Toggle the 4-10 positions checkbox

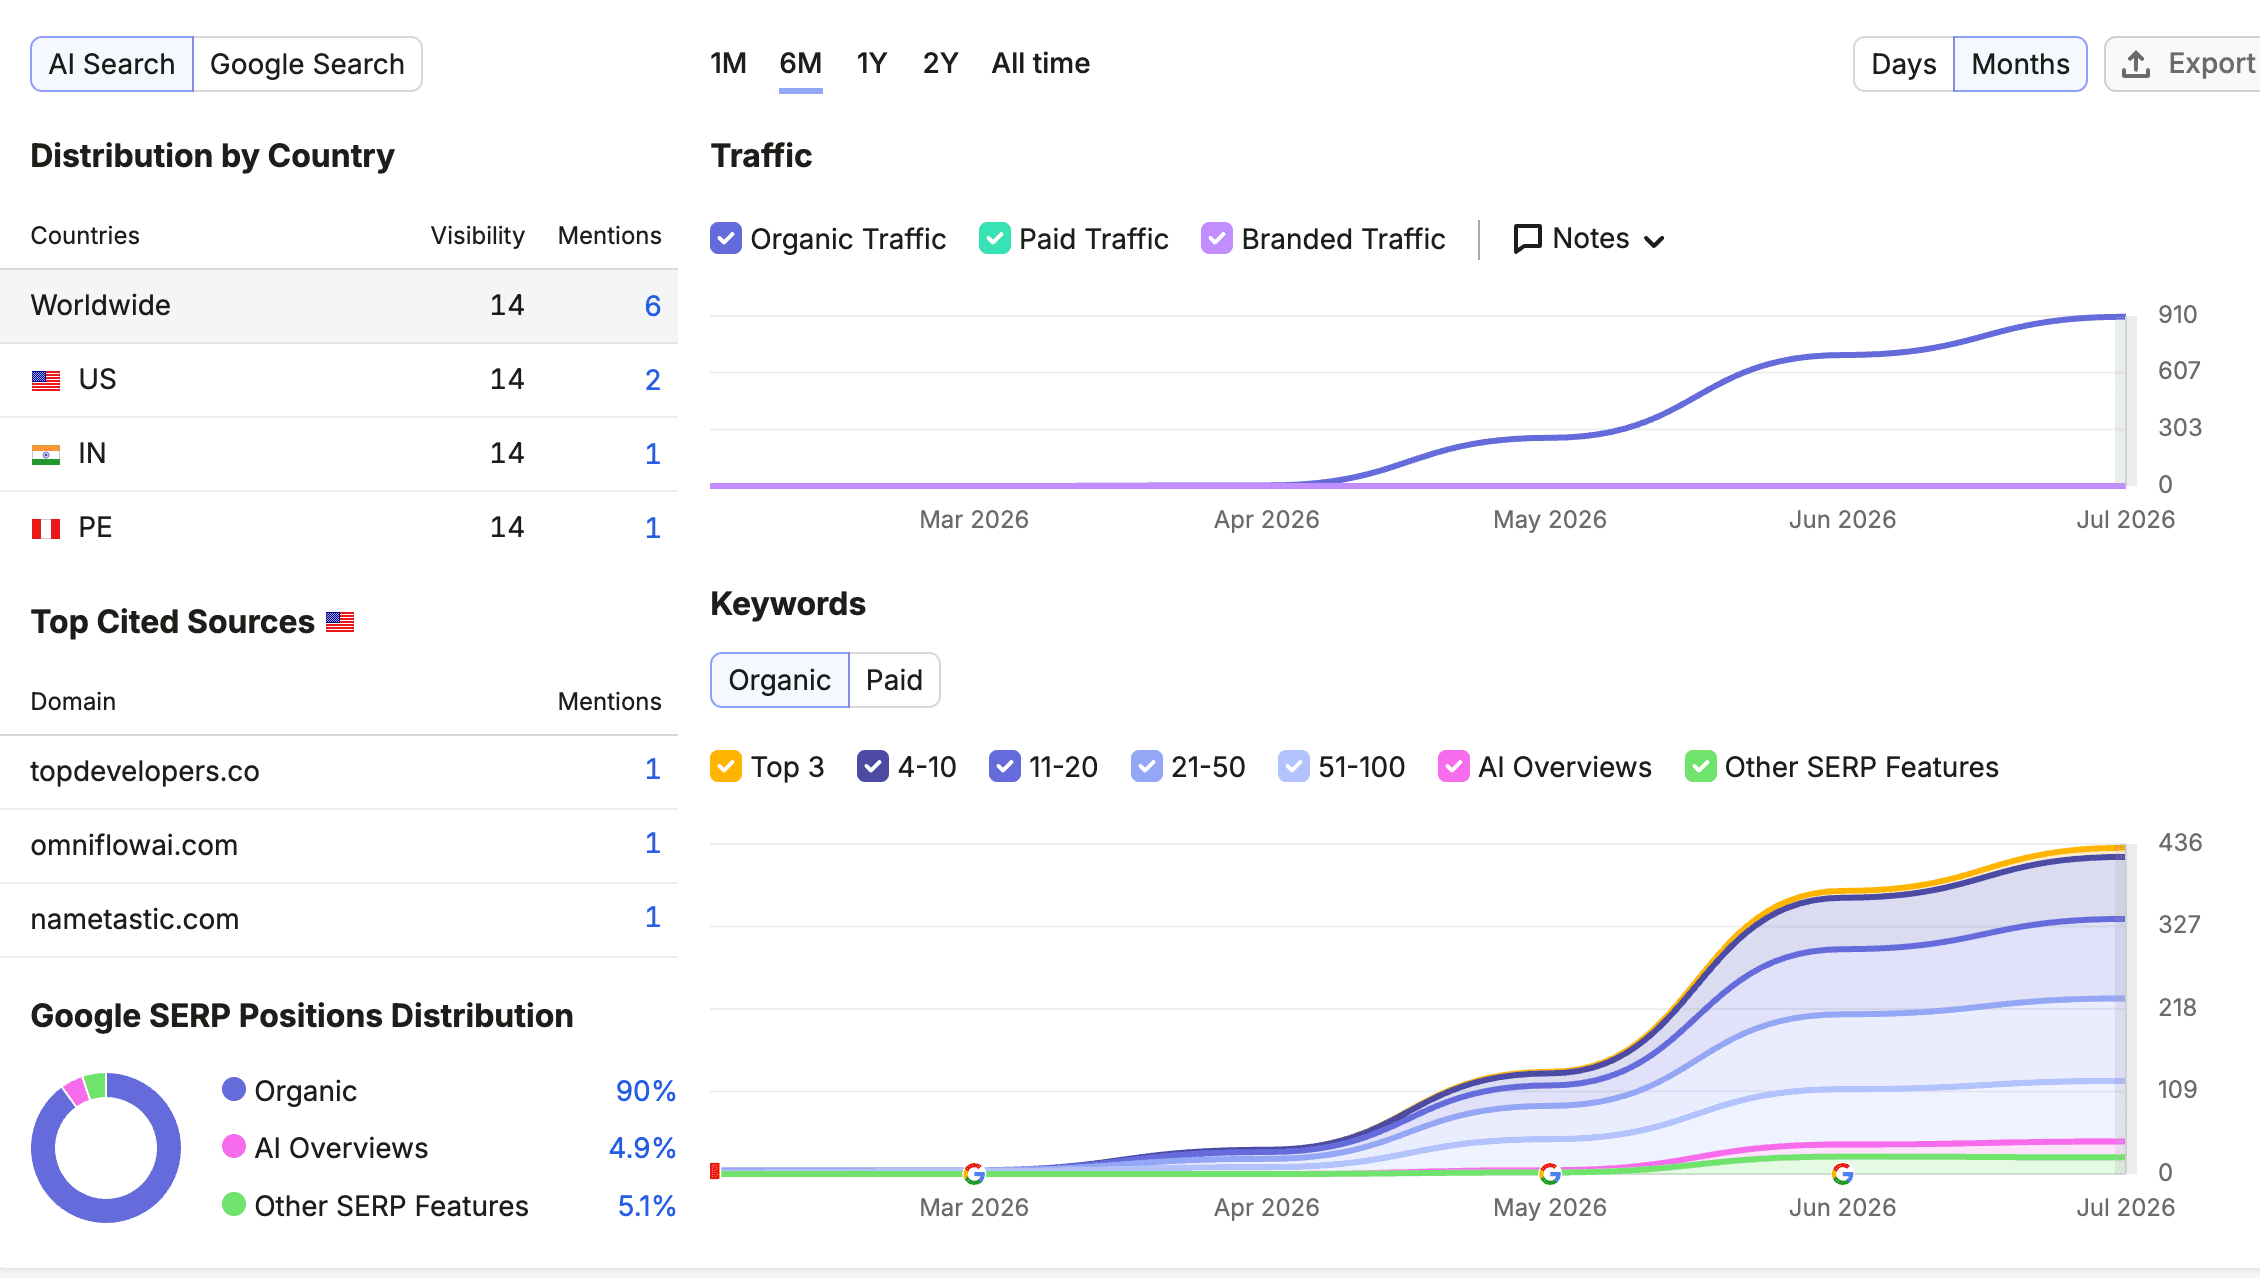click(873, 766)
